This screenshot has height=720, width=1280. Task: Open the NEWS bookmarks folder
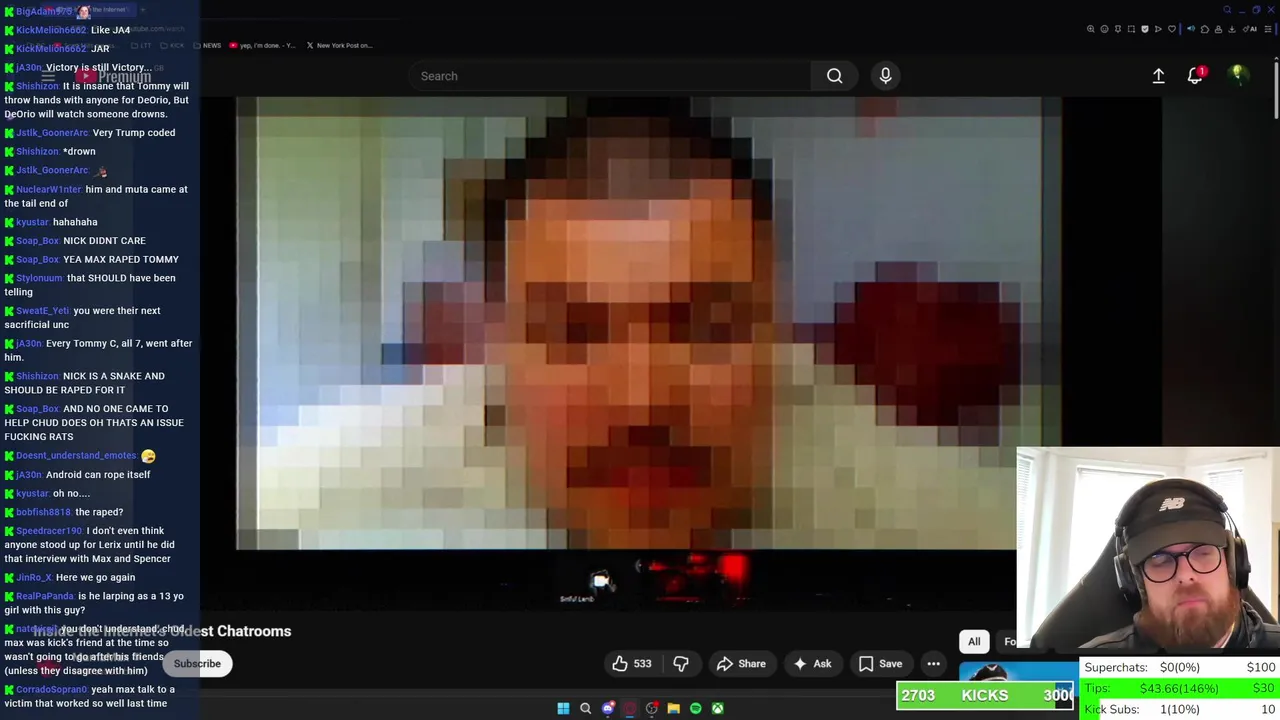click(x=207, y=45)
